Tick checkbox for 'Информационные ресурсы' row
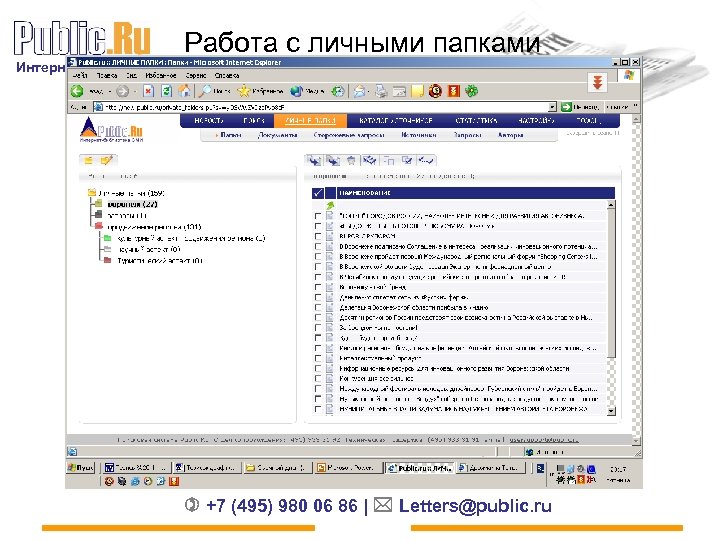The width and height of the screenshot is (720, 540). (x=318, y=368)
